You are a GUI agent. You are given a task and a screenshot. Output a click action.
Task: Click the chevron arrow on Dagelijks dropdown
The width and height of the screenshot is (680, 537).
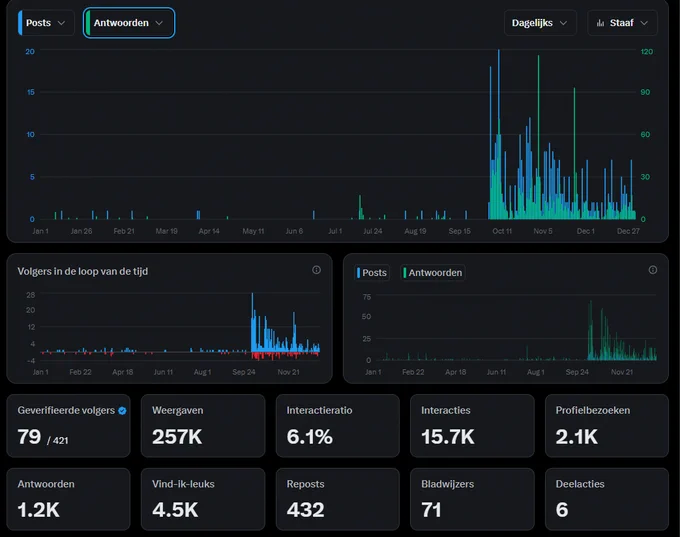pyautogui.click(x=563, y=23)
